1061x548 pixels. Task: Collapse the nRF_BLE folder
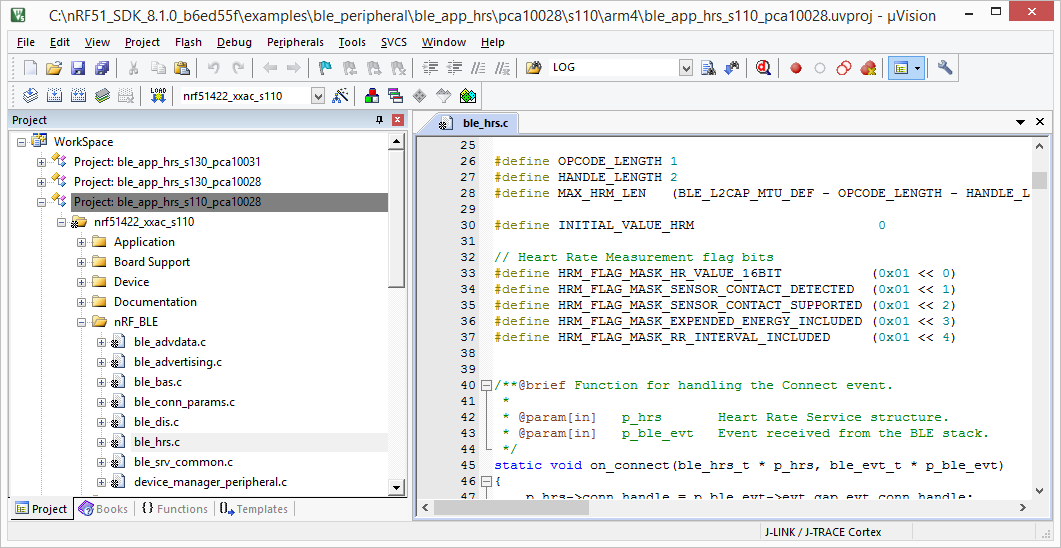(x=81, y=322)
